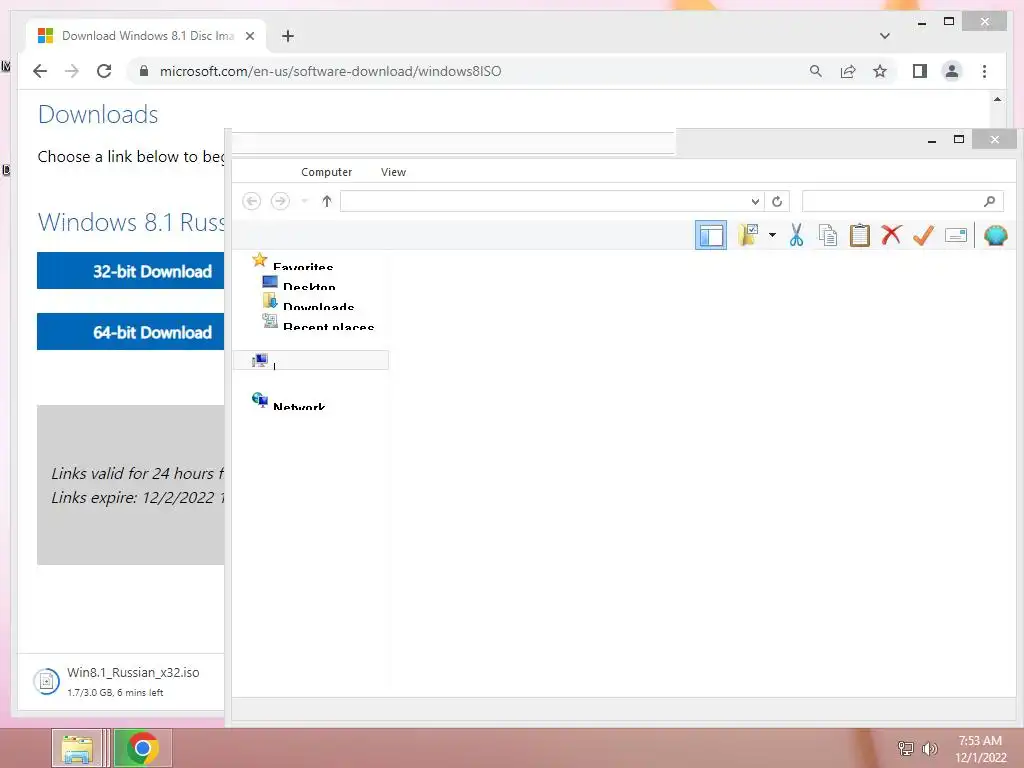Click the magnifier icon in Explorer search
The image size is (1024, 768).
point(989,201)
